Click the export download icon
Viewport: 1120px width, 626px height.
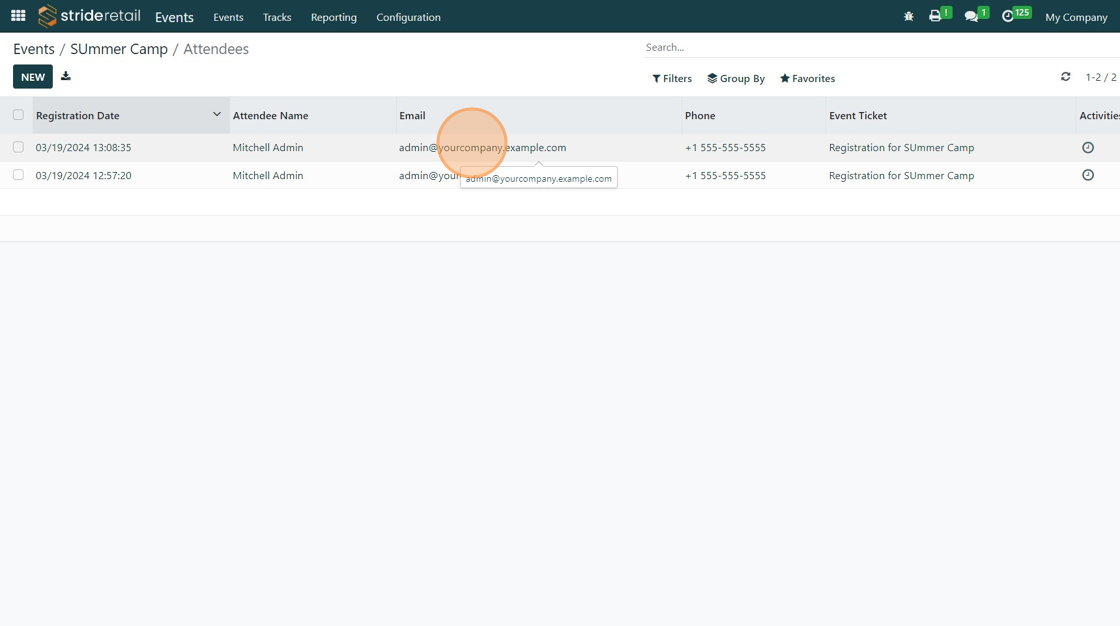coord(66,76)
